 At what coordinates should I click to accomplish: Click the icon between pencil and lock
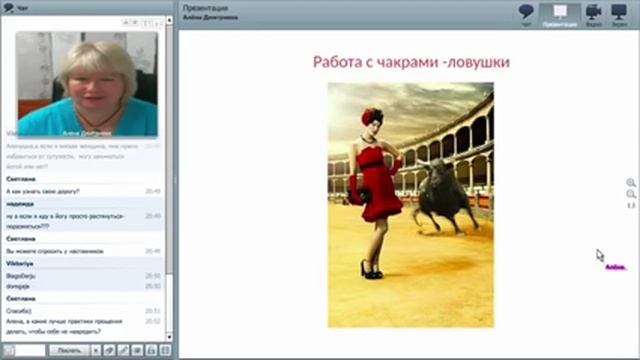click(137, 350)
